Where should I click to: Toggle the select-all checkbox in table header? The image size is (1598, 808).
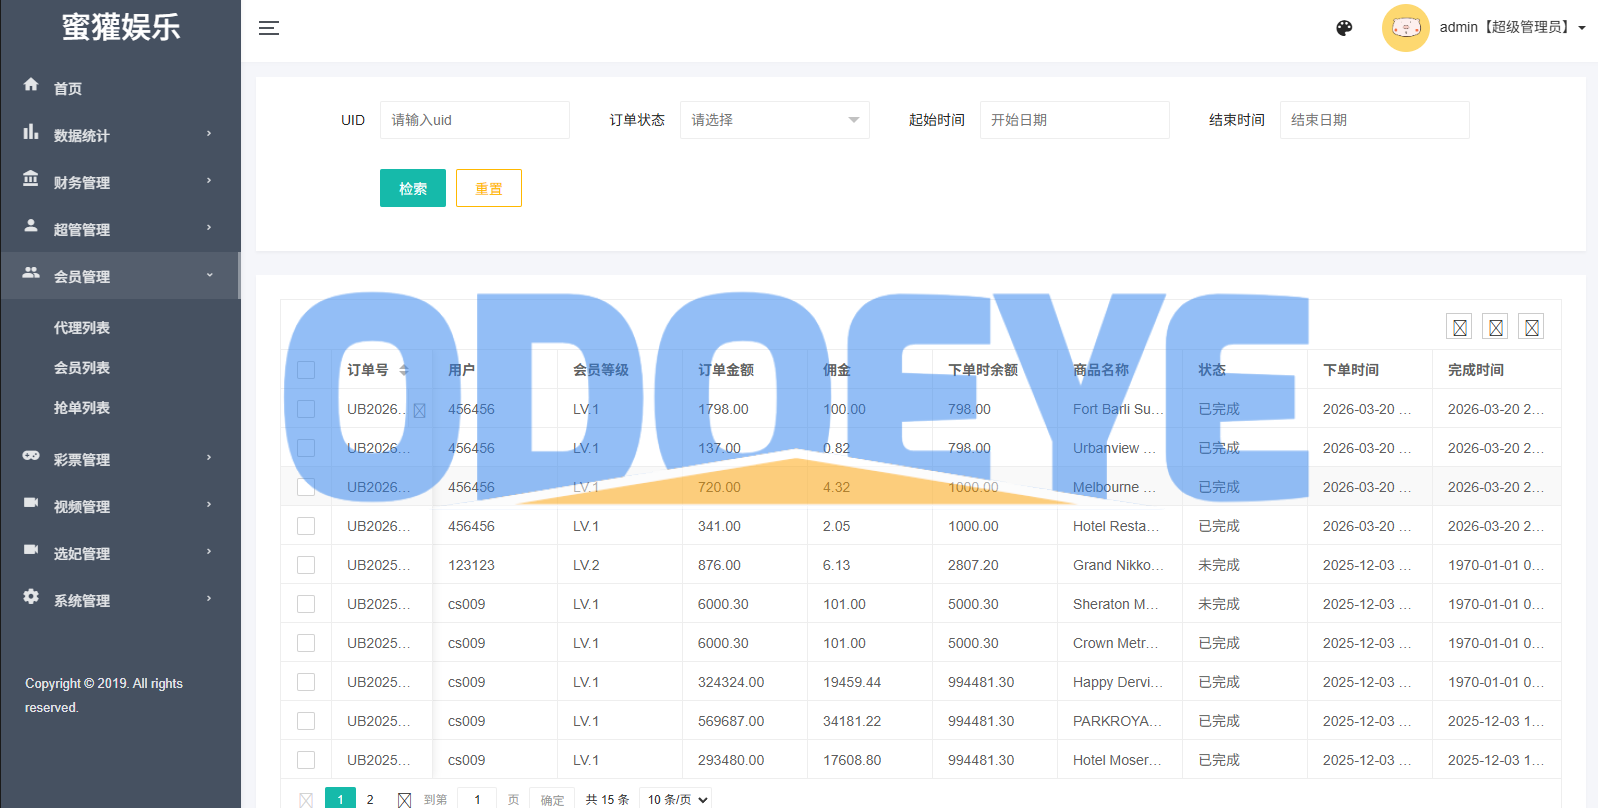(306, 370)
